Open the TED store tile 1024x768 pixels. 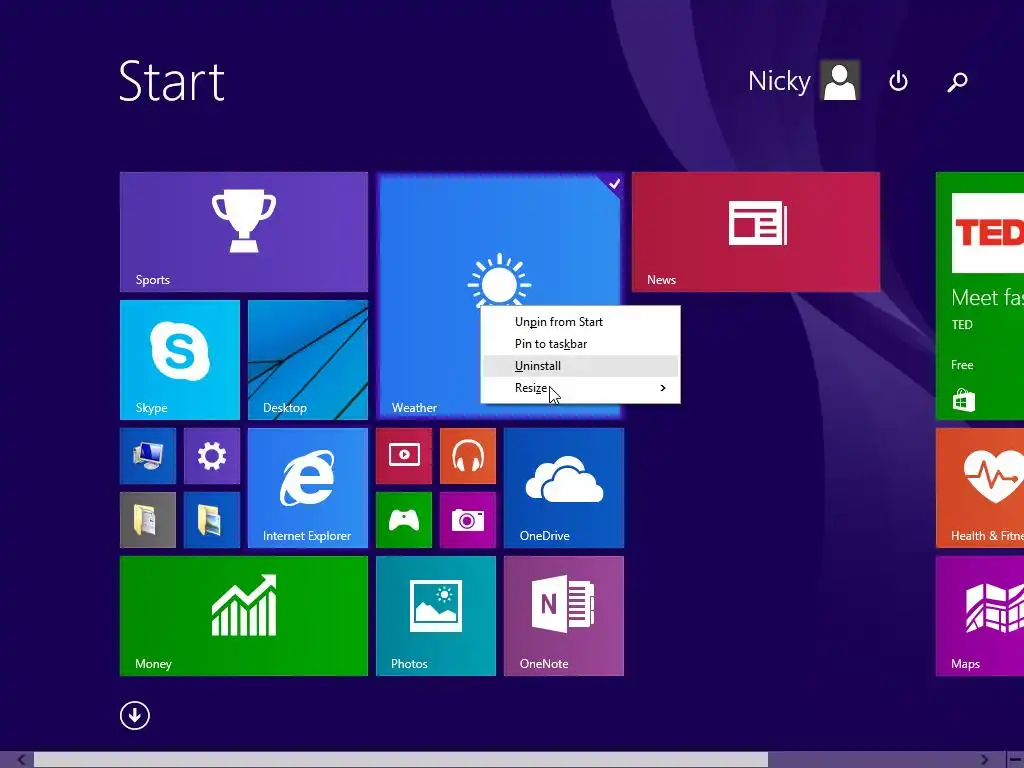click(980, 296)
